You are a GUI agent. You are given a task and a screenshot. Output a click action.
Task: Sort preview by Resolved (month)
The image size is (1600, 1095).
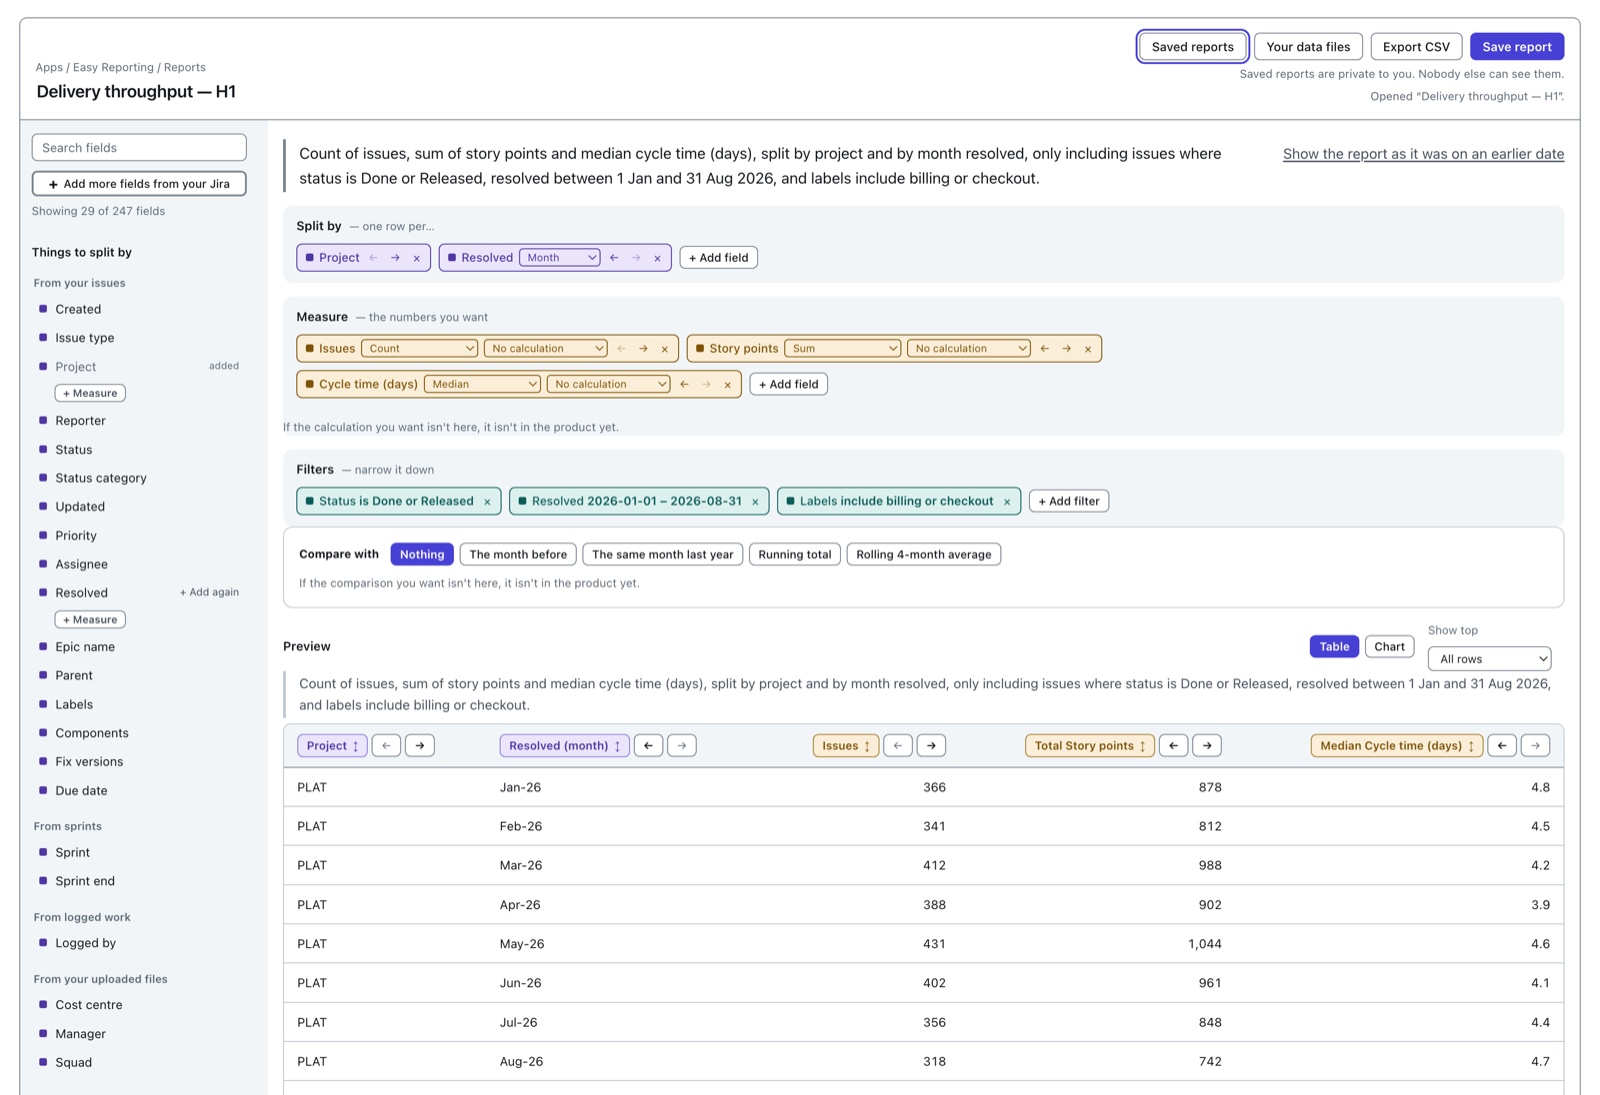pyautogui.click(x=565, y=746)
